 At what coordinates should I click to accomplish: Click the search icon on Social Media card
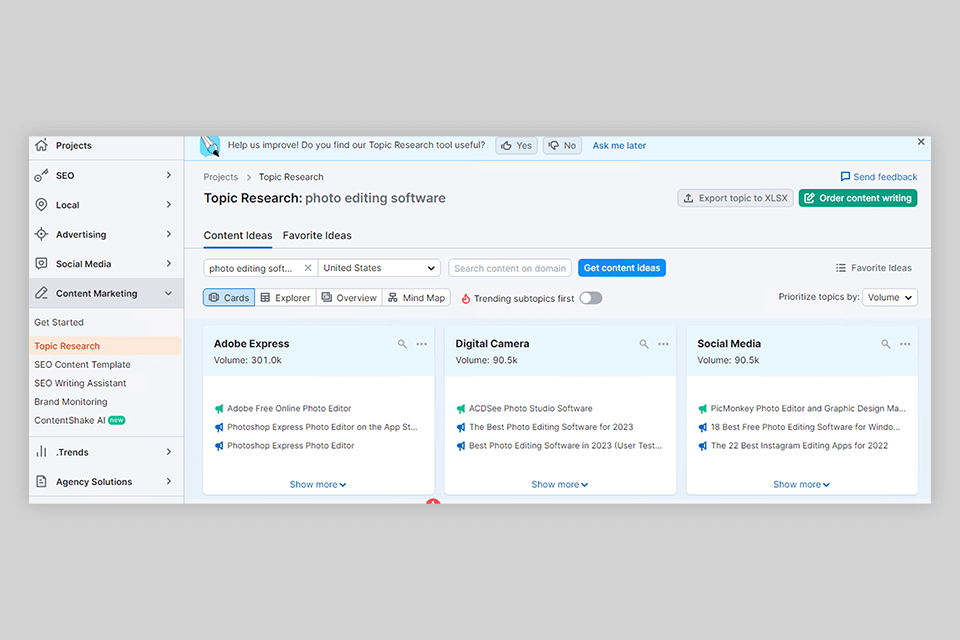(886, 344)
